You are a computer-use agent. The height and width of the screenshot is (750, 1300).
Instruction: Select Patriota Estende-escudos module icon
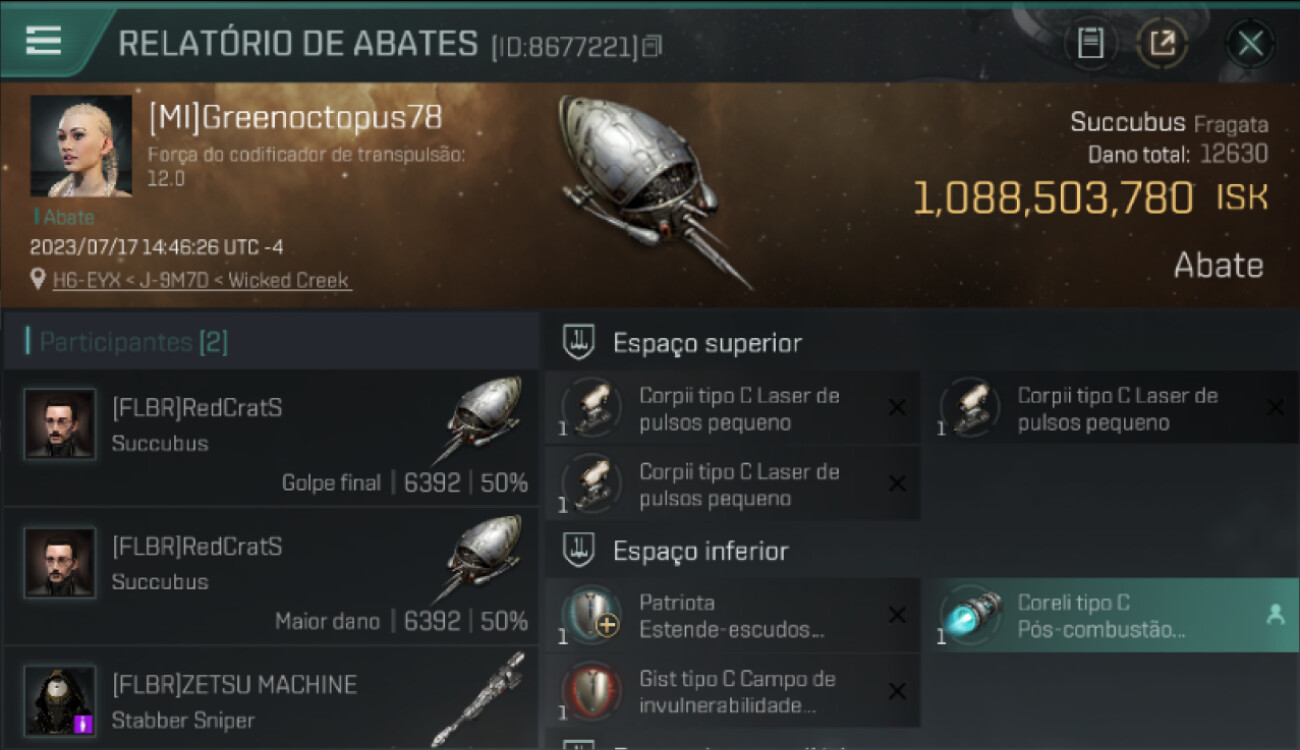(591, 615)
